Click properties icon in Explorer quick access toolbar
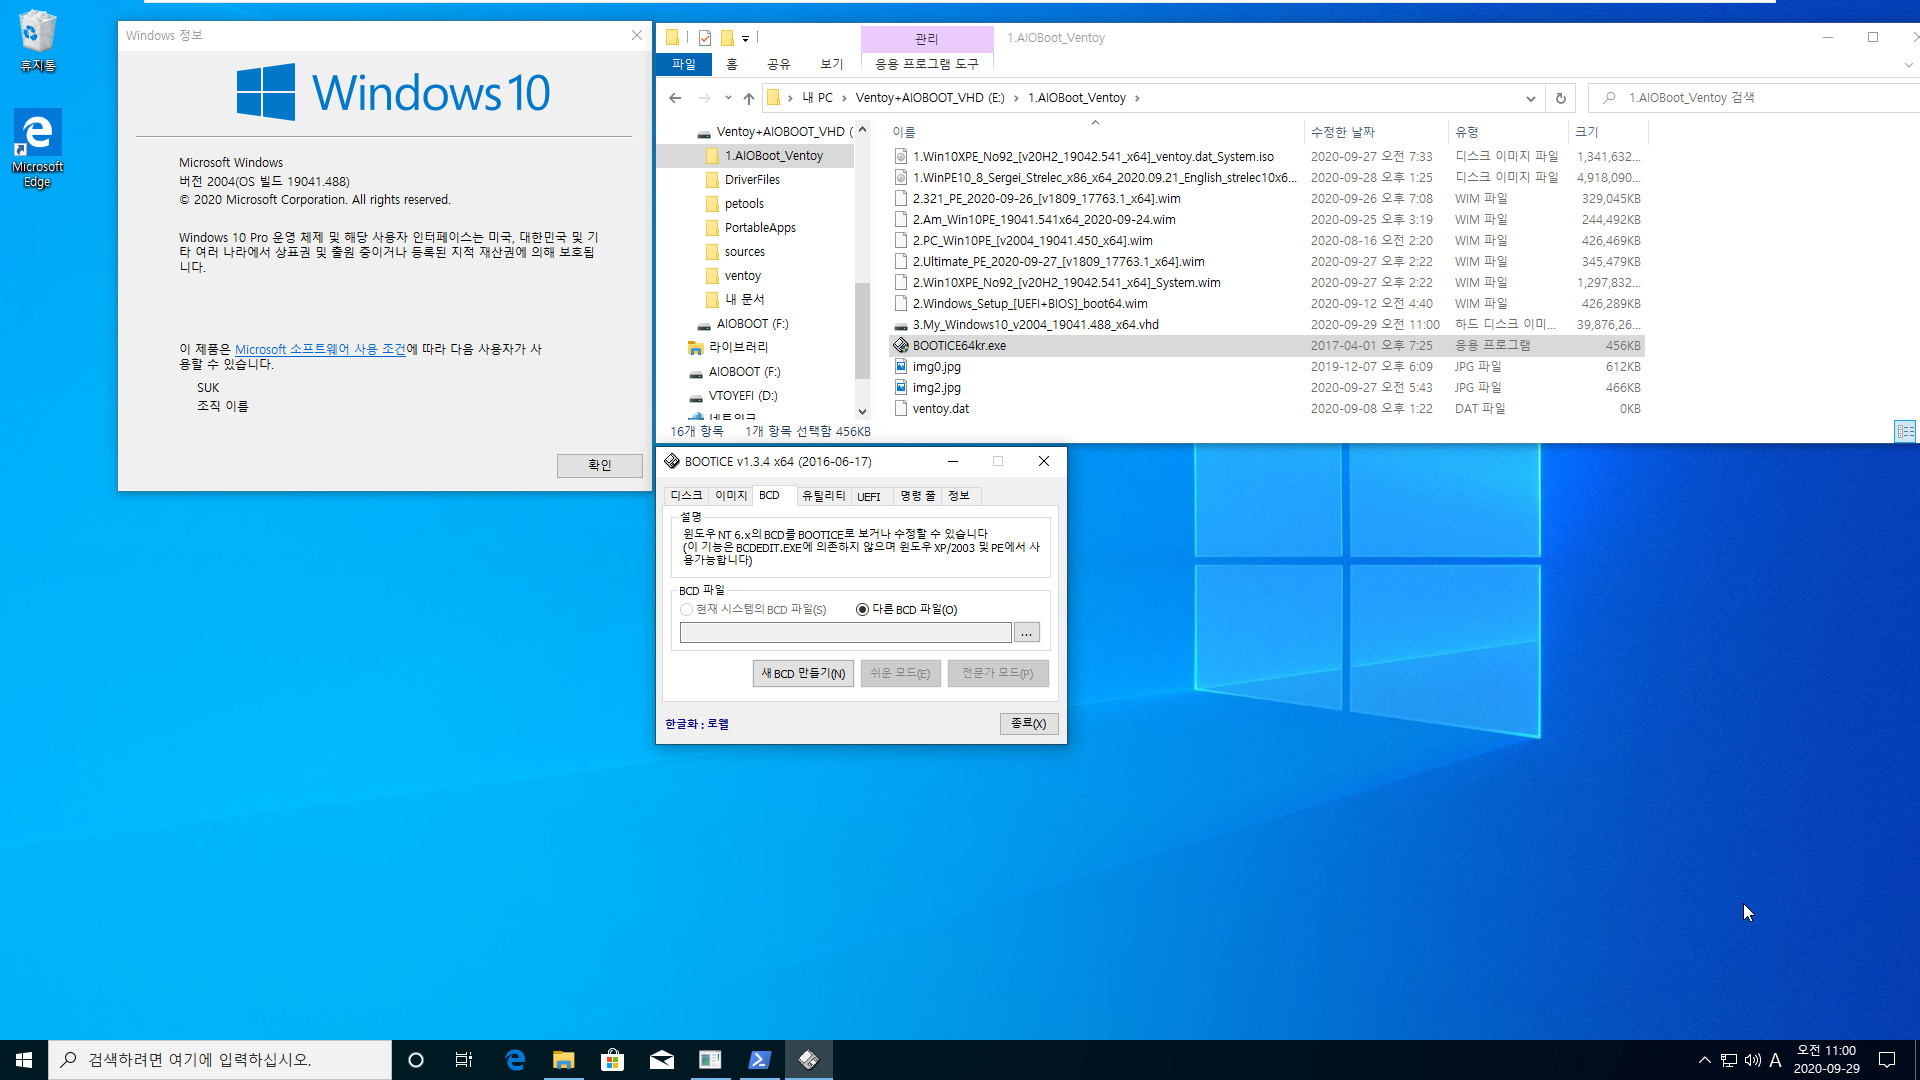Image resolution: width=1920 pixels, height=1080 pixels. 705,38
